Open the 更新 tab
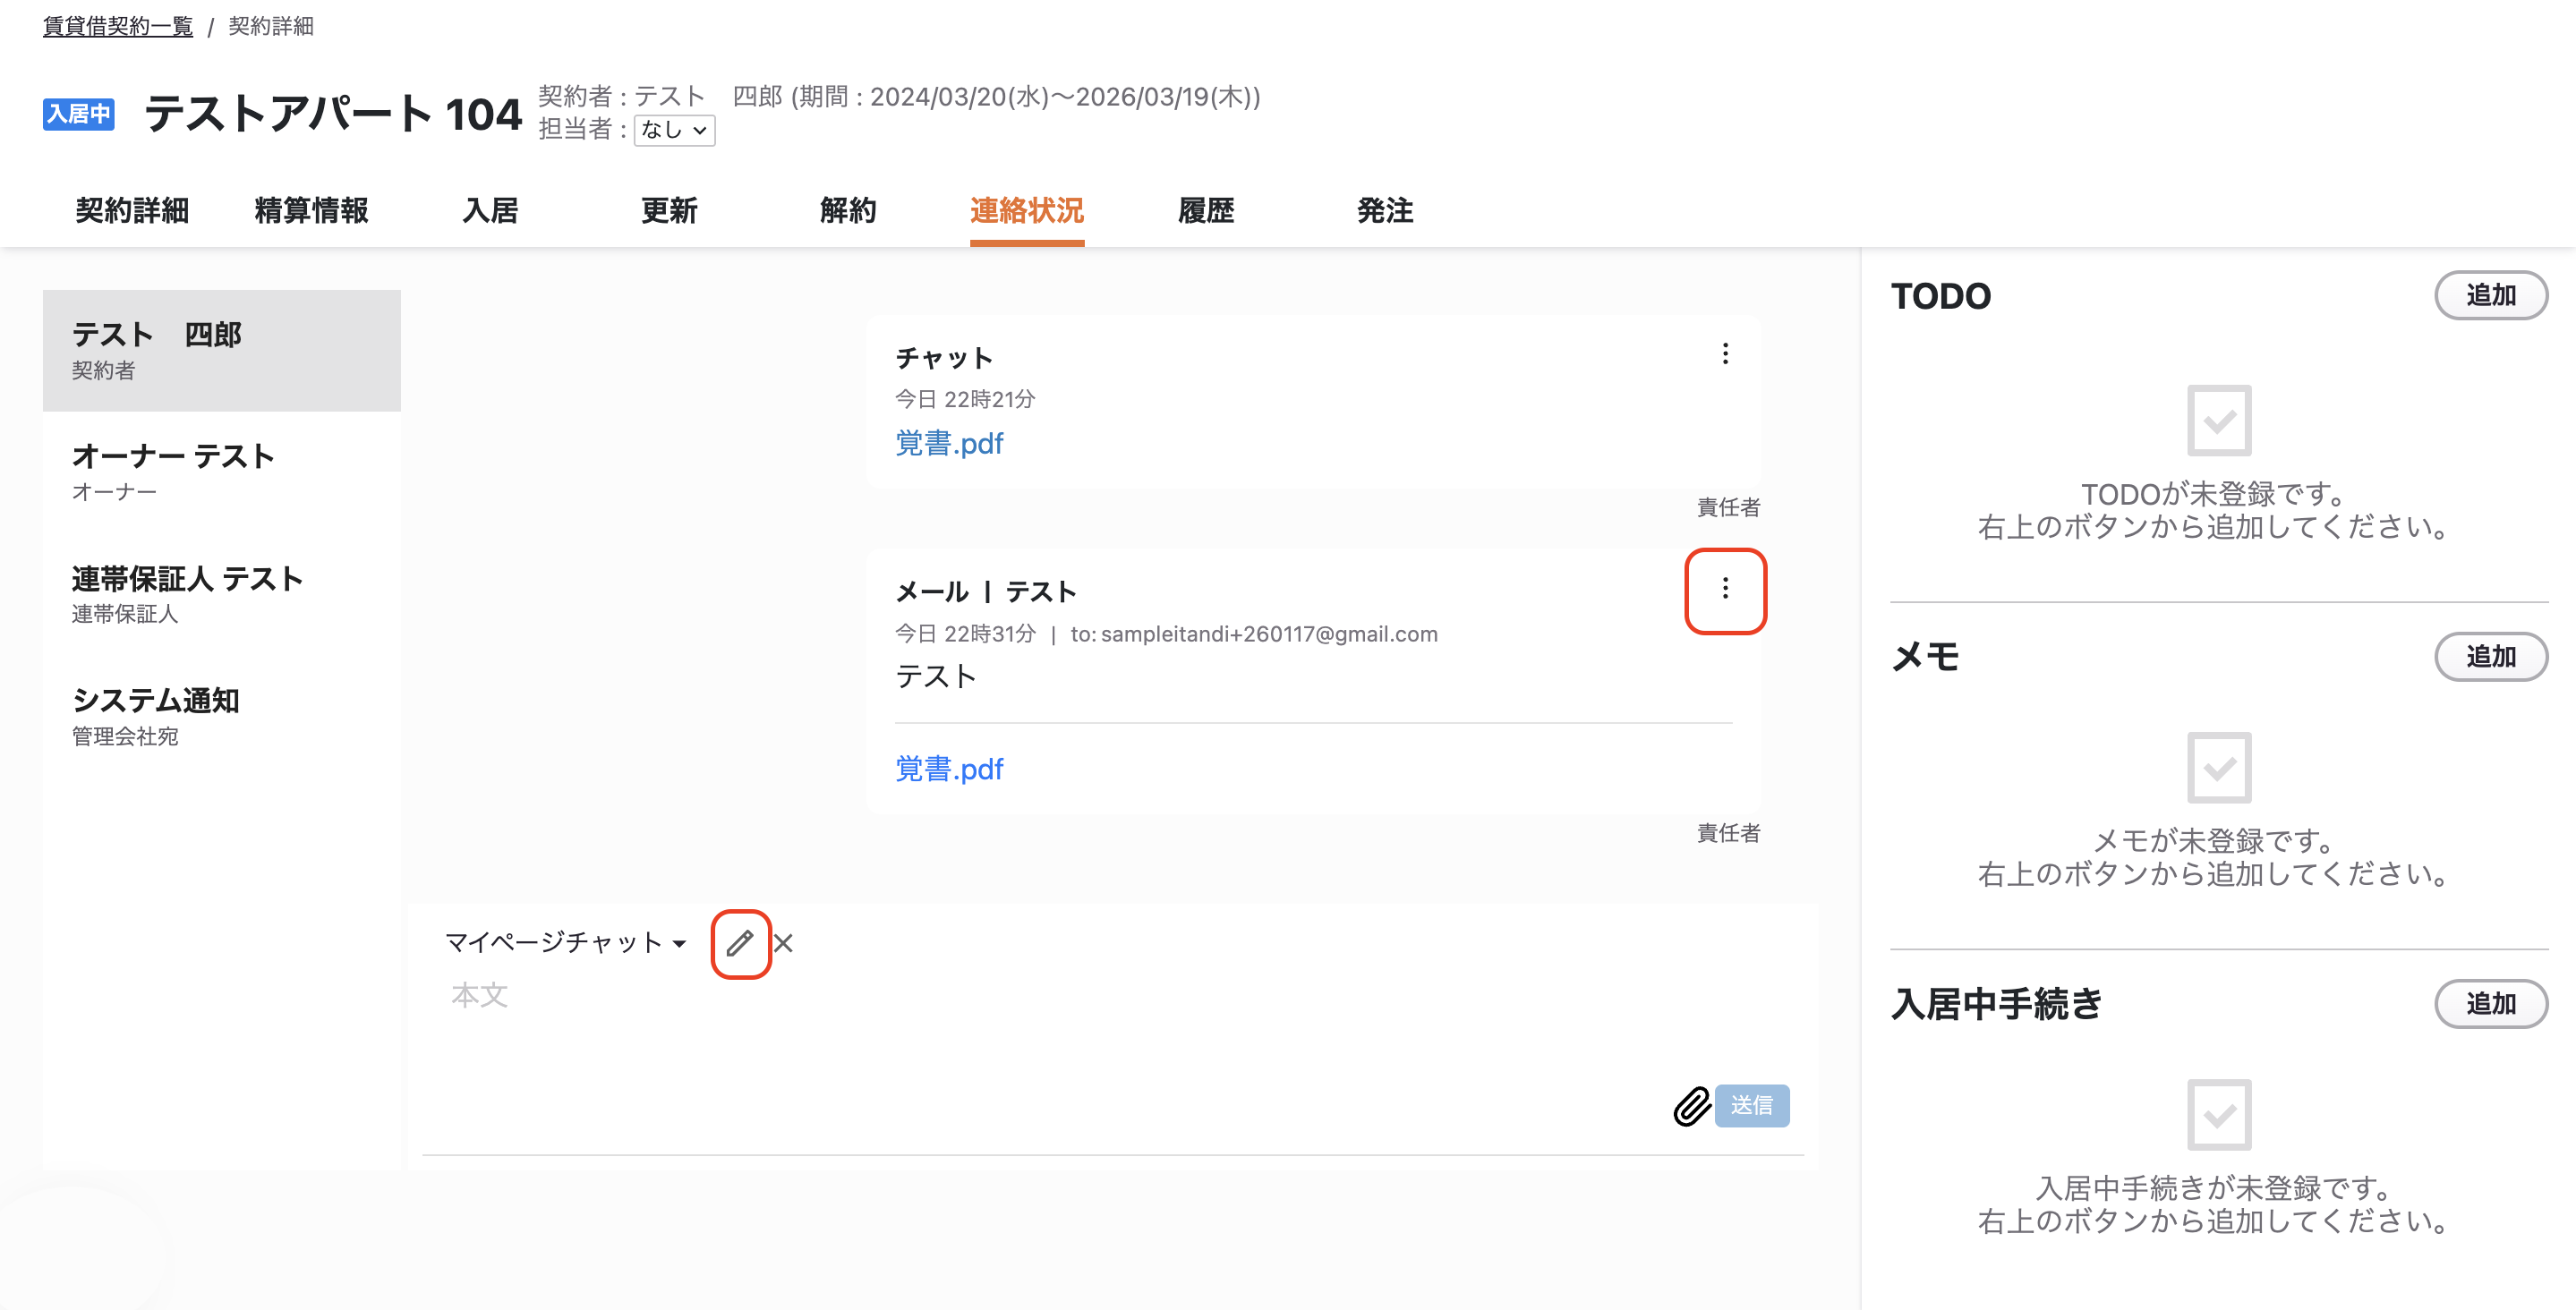The width and height of the screenshot is (2576, 1310). pos(669,211)
